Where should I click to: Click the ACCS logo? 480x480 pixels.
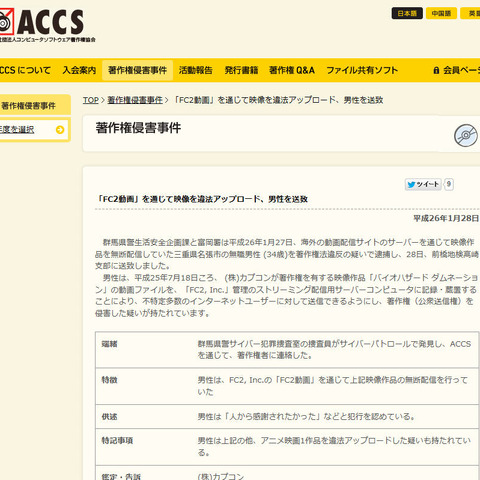click(x=47, y=25)
